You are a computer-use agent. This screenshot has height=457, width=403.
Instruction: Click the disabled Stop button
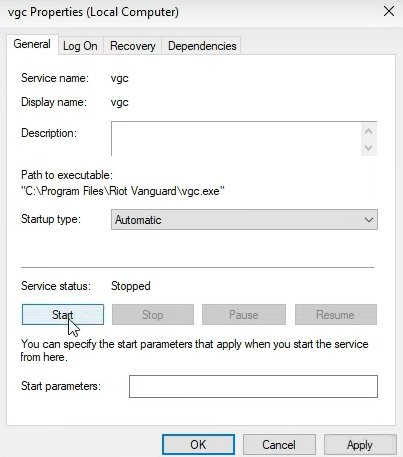153,315
